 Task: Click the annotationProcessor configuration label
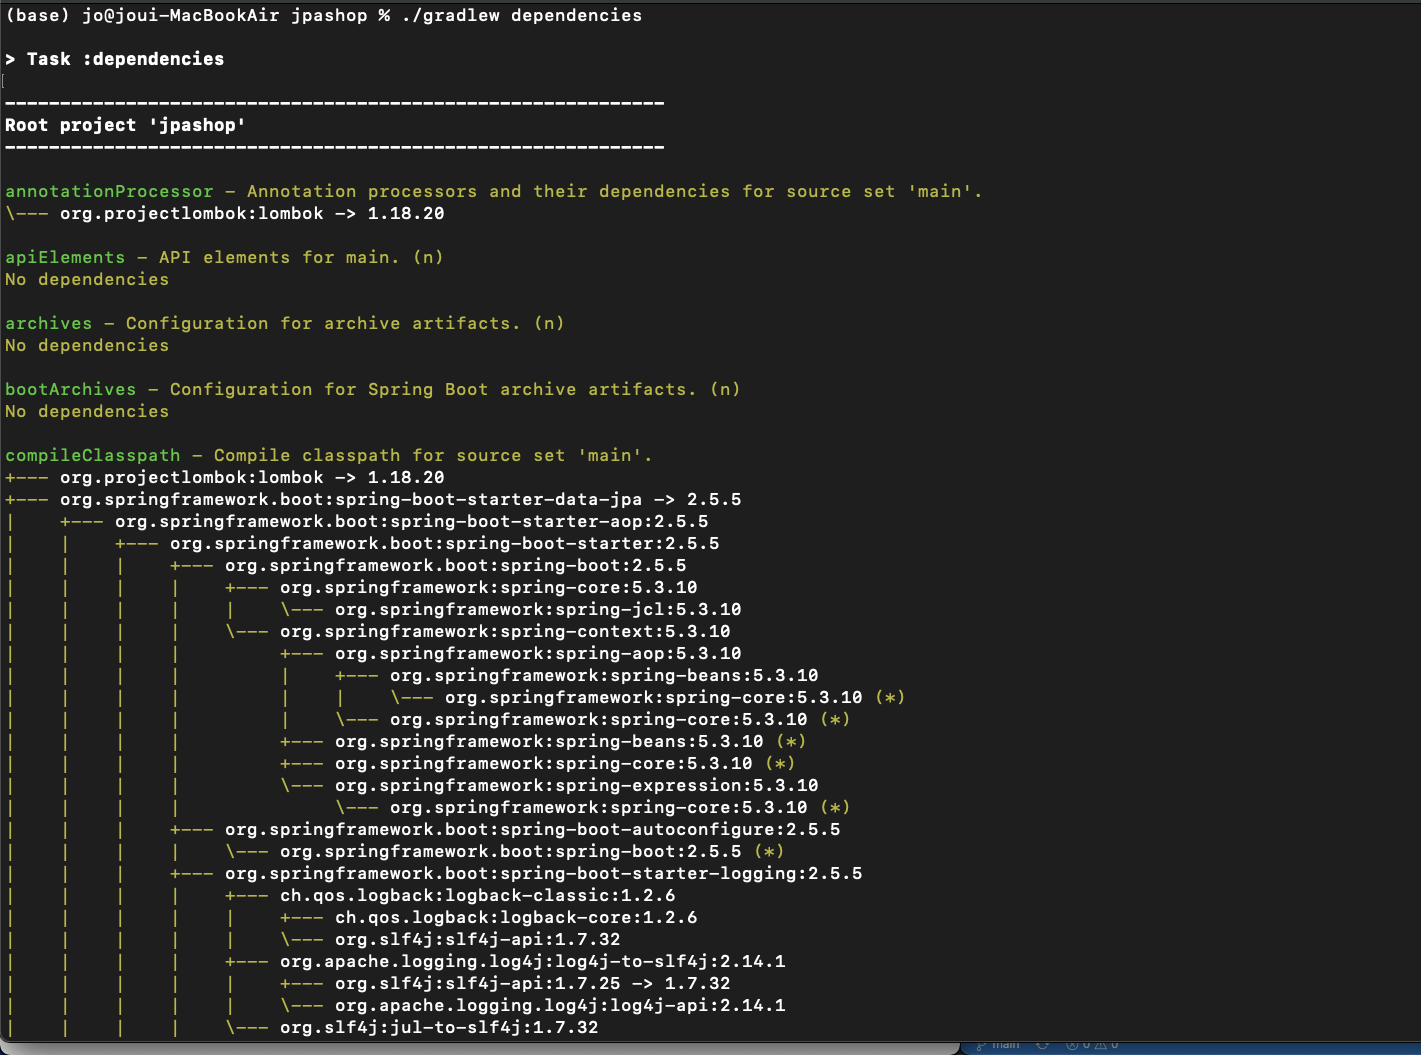pyautogui.click(x=109, y=191)
